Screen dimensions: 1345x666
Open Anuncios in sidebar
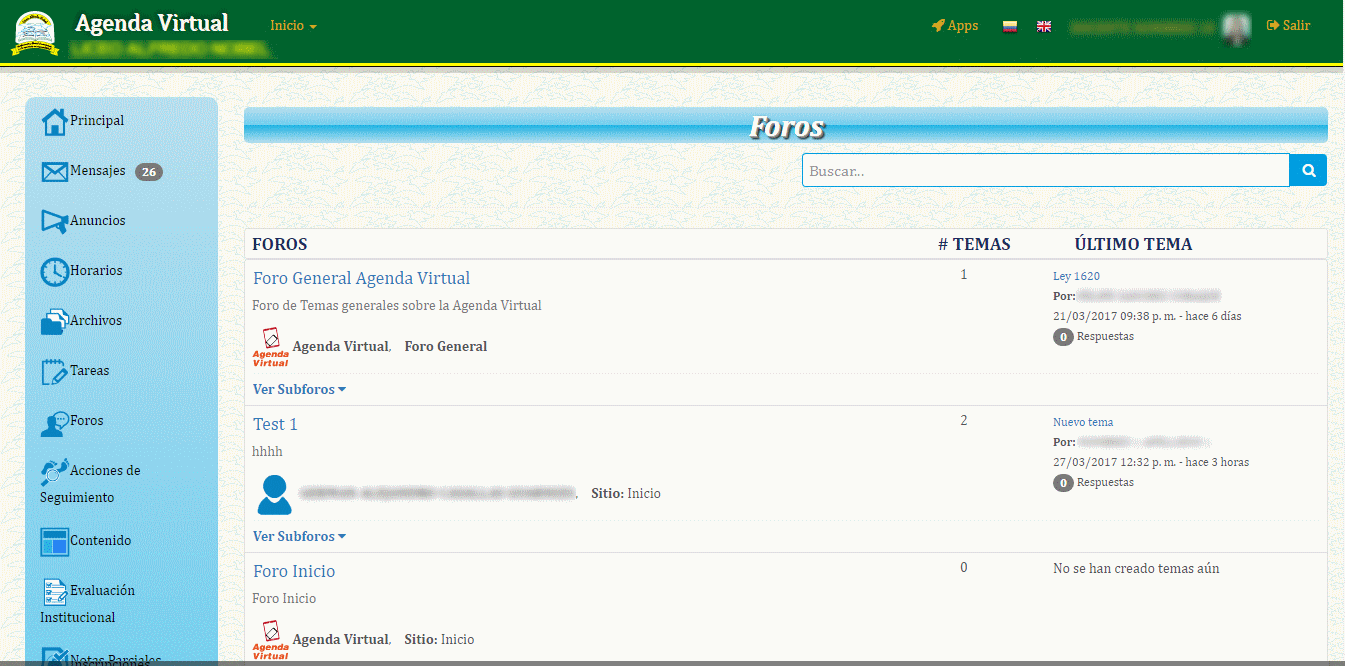98,221
